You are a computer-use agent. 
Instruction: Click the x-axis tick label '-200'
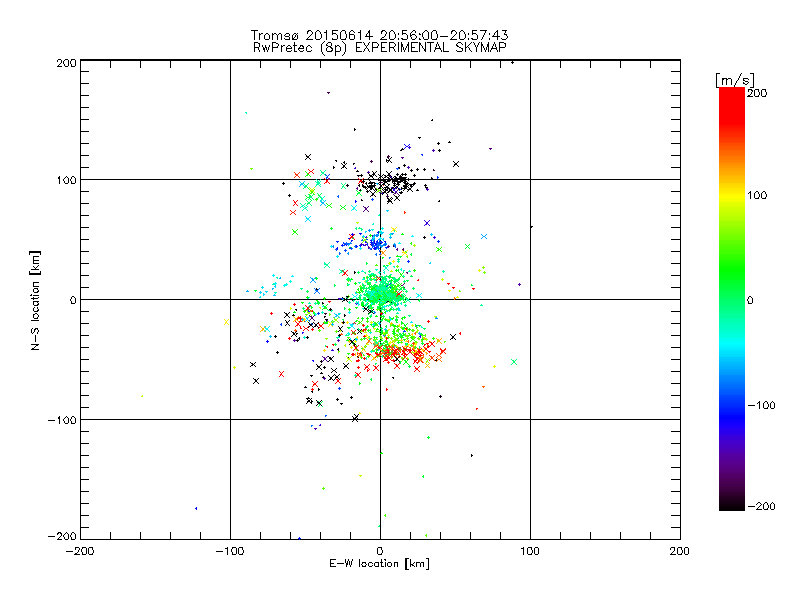pyautogui.click(x=80, y=552)
